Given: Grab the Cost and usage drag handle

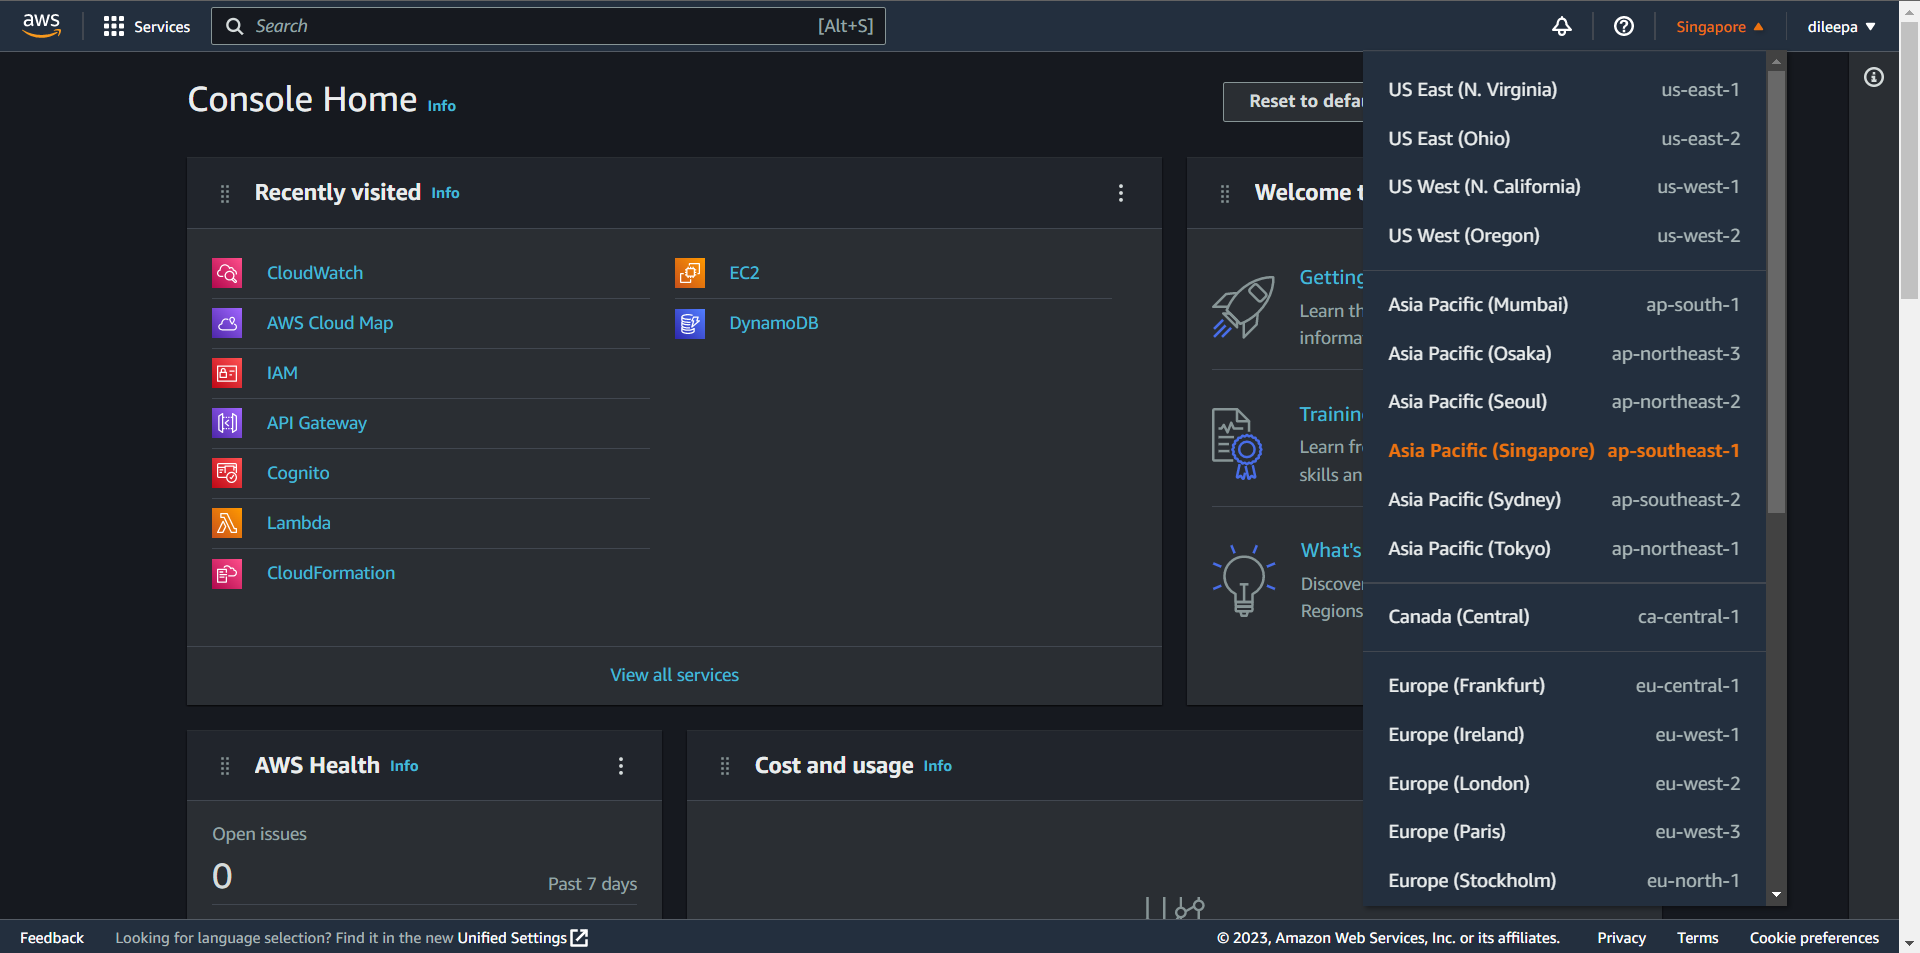Looking at the screenshot, I should [725, 766].
